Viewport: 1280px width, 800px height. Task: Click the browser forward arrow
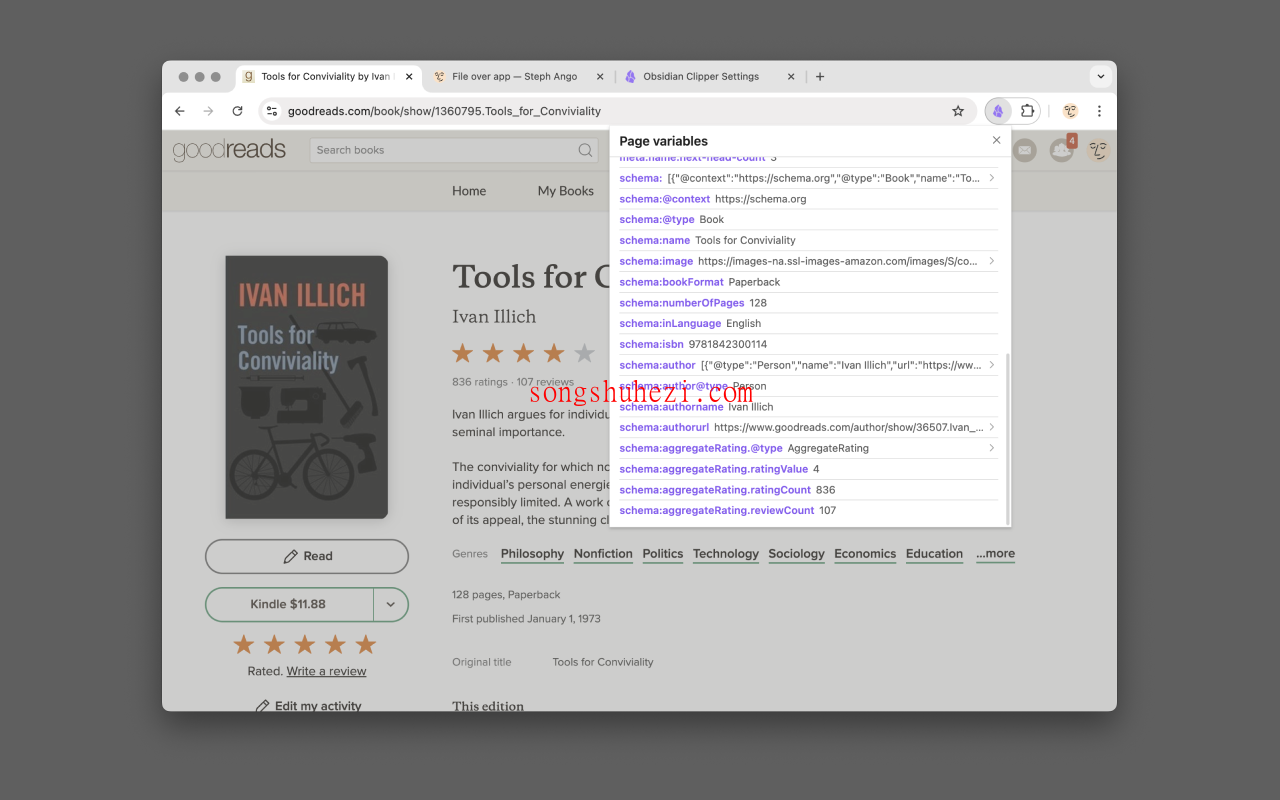coord(208,111)
